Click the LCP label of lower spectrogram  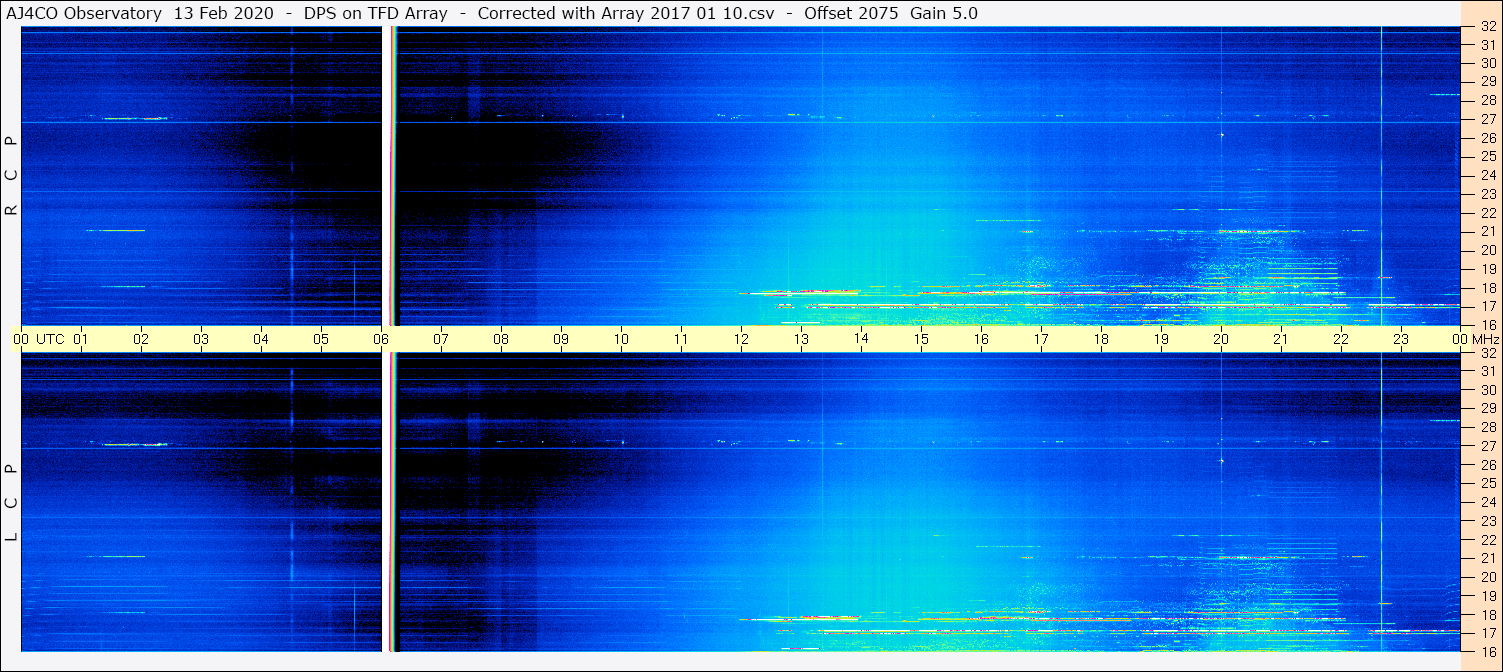(11, 503)
